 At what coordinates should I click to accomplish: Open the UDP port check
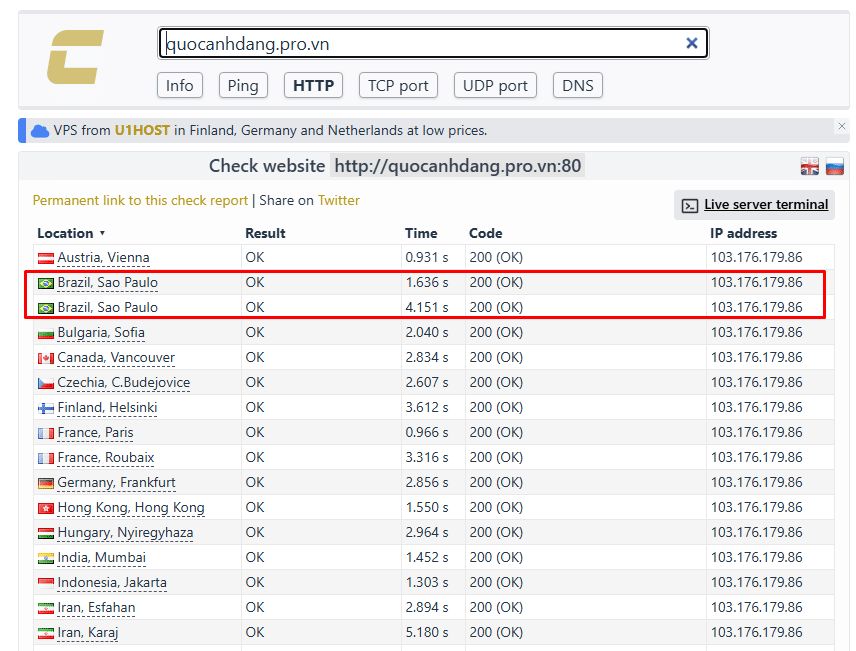pos(495,86)
